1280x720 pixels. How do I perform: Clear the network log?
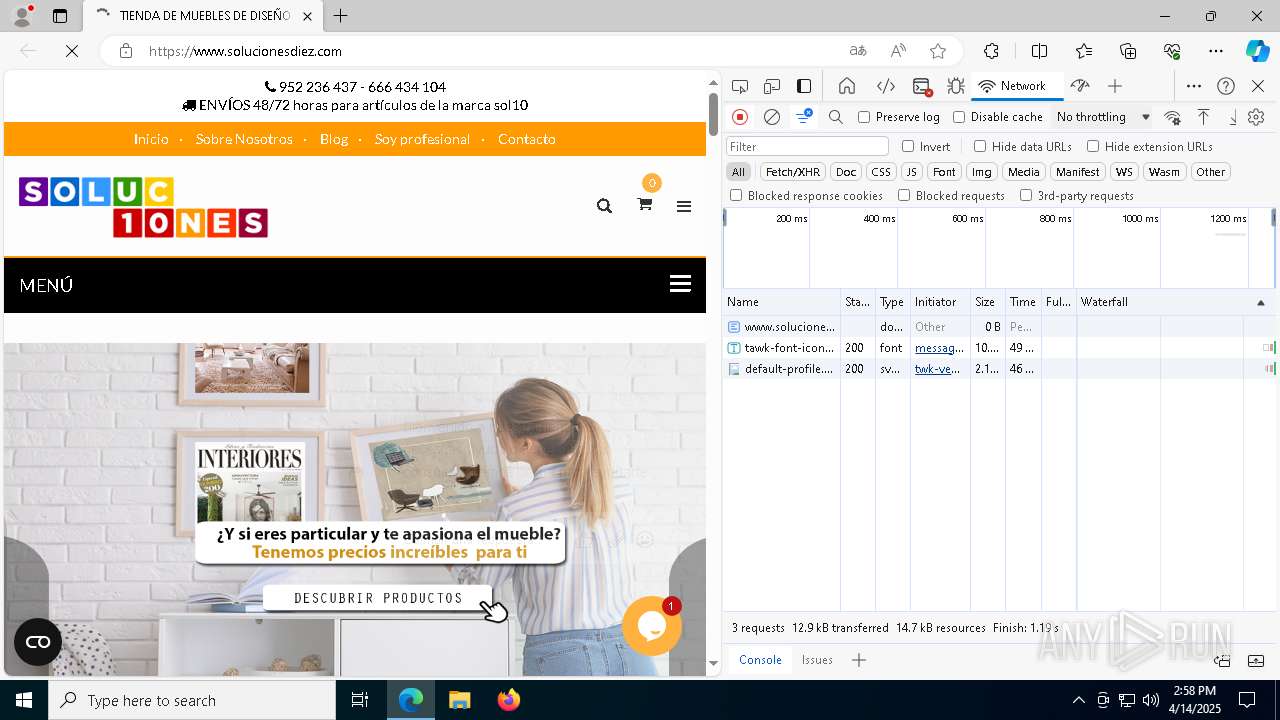pos(772,117)
